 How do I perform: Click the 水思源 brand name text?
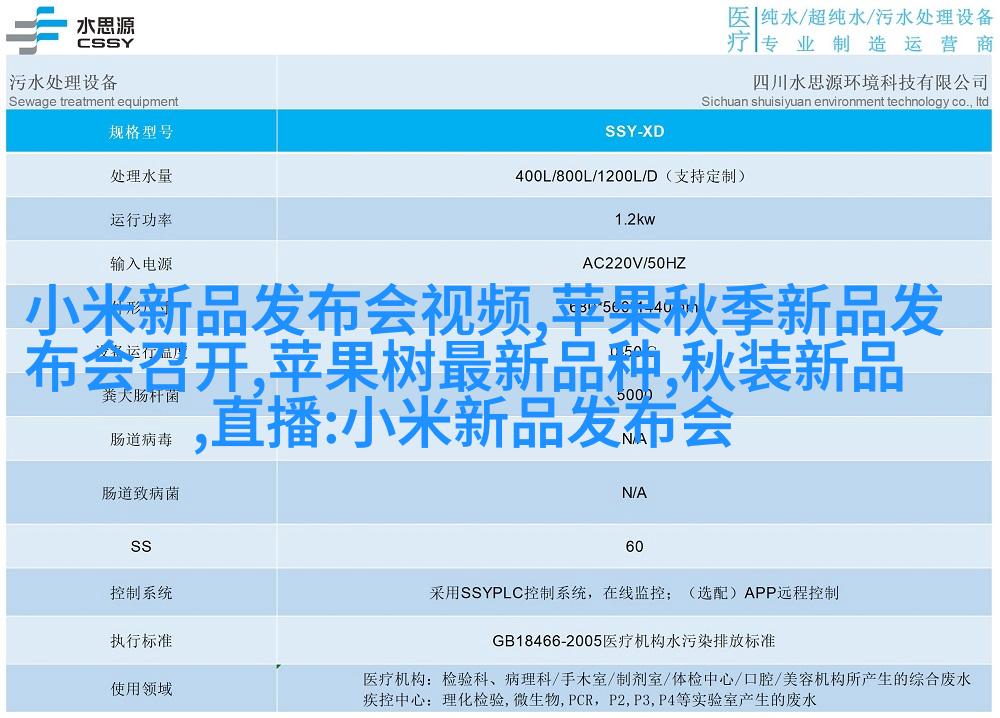[x=106, y=26]
